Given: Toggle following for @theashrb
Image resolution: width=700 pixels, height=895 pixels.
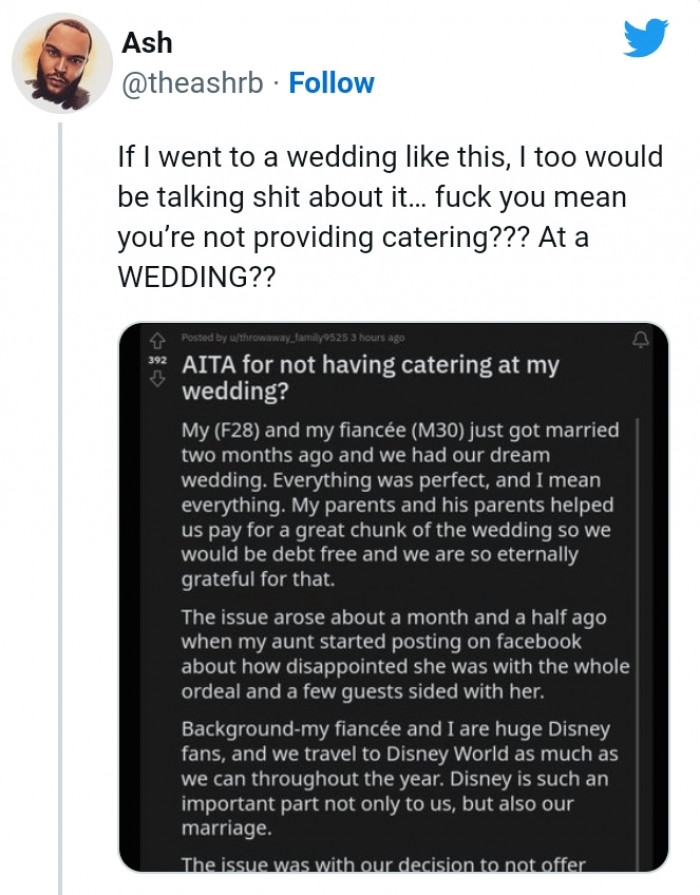Looking at the screenshot, I should (x=331, y=84).
